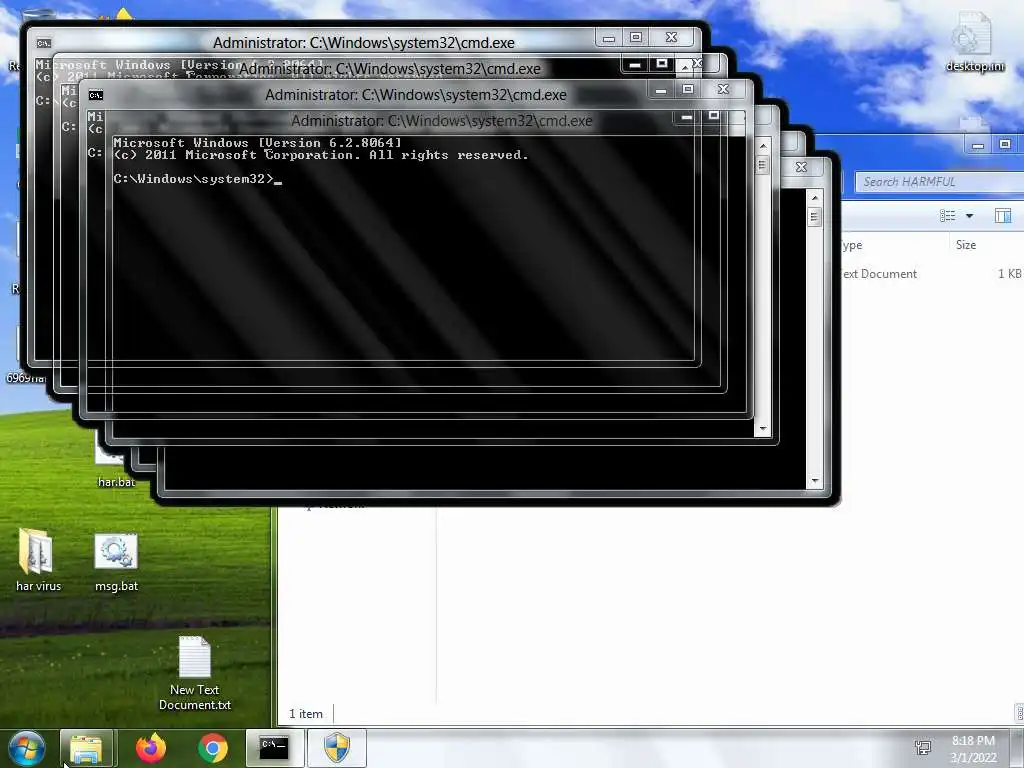Minimize the front cmd.exe window

point(686,116)
